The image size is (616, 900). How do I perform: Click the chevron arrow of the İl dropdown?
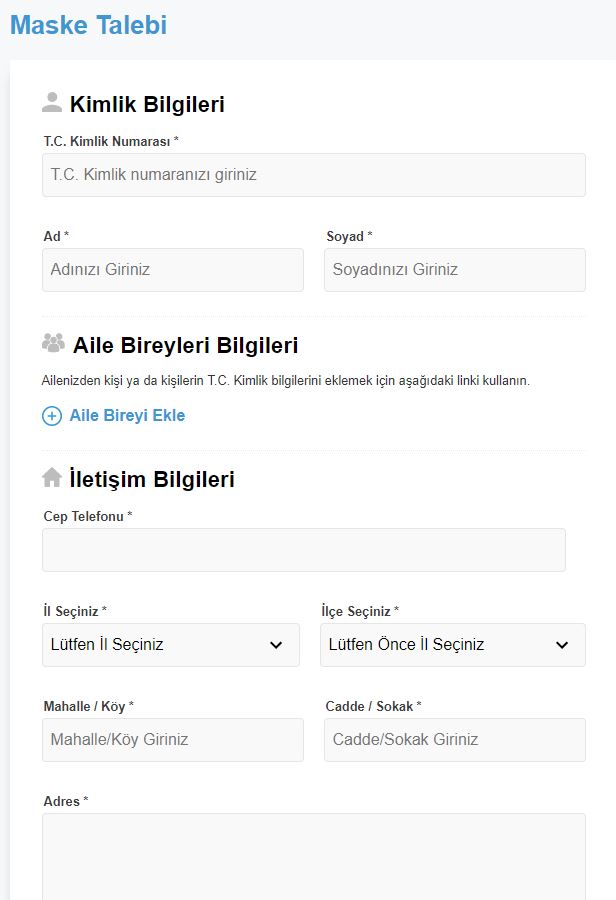click(276, 645)
